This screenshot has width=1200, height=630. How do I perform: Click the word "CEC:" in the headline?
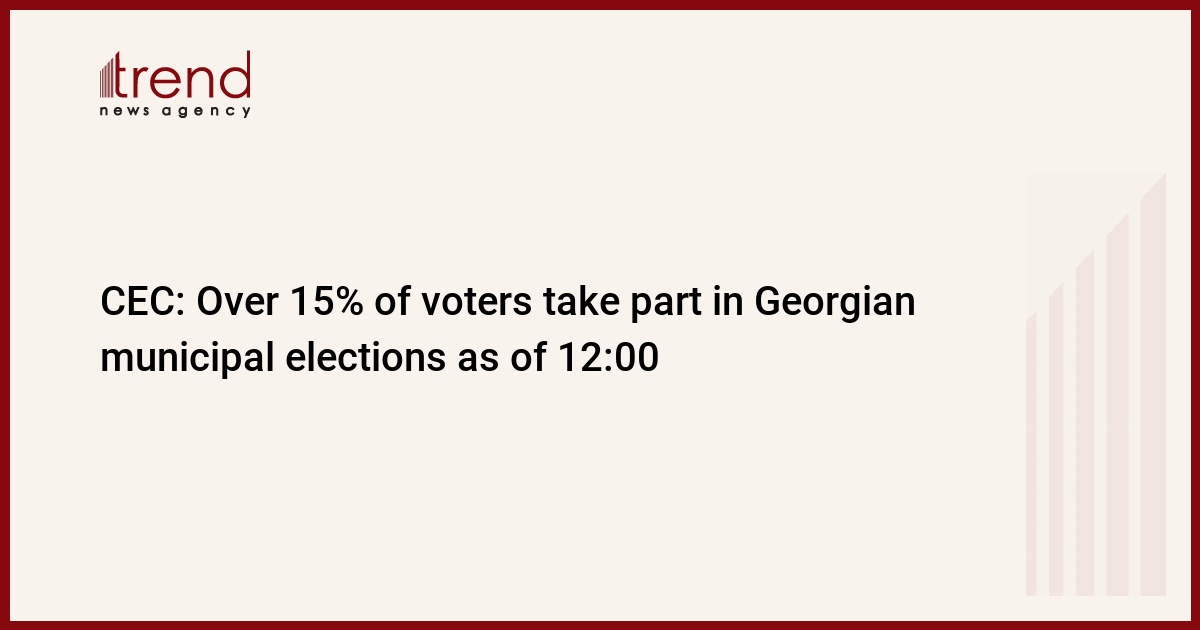pyautogui.click(x=142, y=303)
